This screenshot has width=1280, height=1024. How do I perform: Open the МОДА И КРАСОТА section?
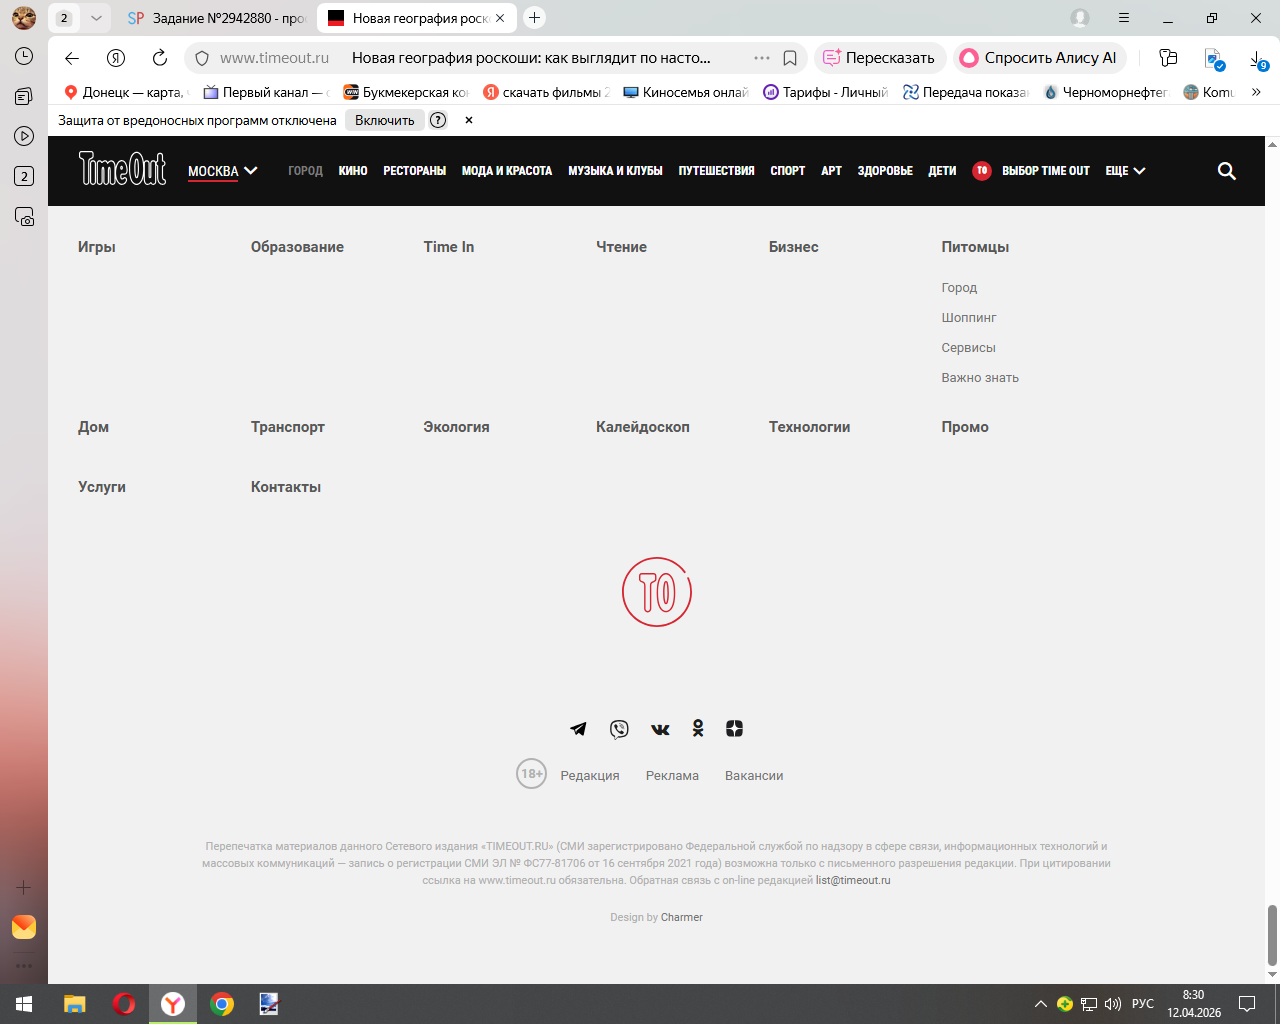(x=507, y=171)
